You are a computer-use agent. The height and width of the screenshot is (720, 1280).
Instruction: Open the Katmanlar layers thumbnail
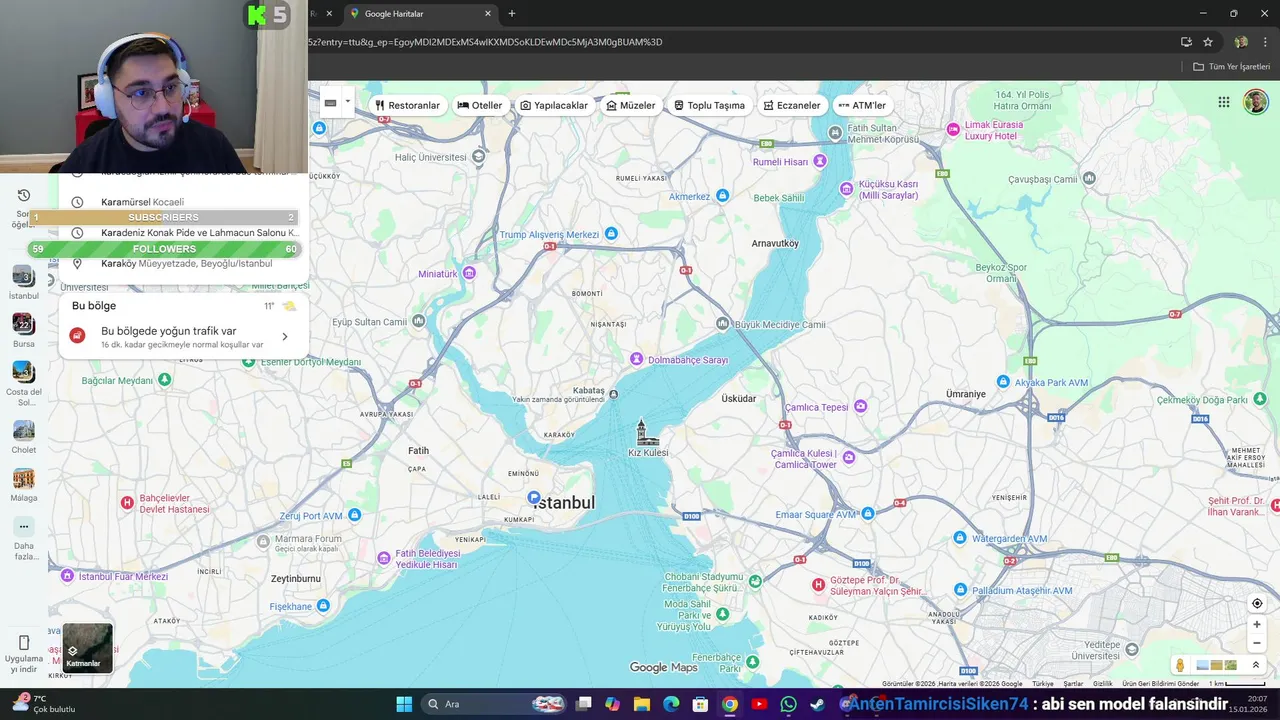(x=87, y=648)
